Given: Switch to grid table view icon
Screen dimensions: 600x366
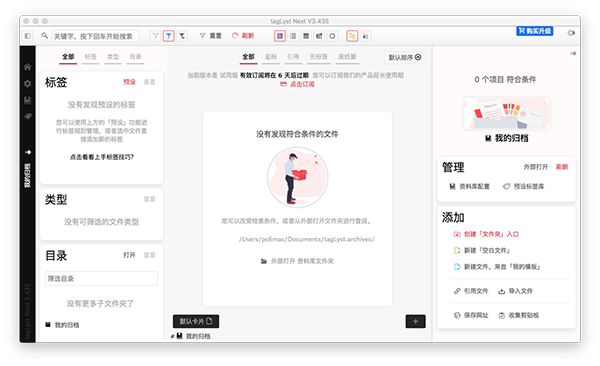Looking at the screenshot, I should coord(306,36).
